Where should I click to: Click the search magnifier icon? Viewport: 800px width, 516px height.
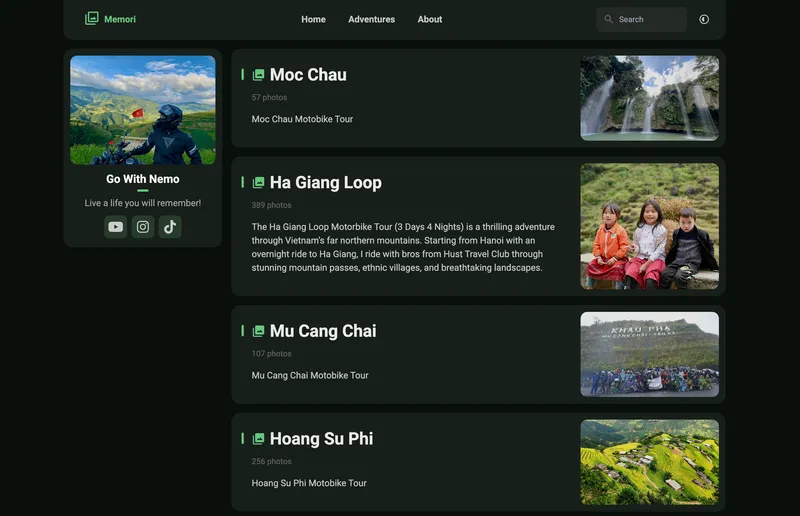(608, 19)
